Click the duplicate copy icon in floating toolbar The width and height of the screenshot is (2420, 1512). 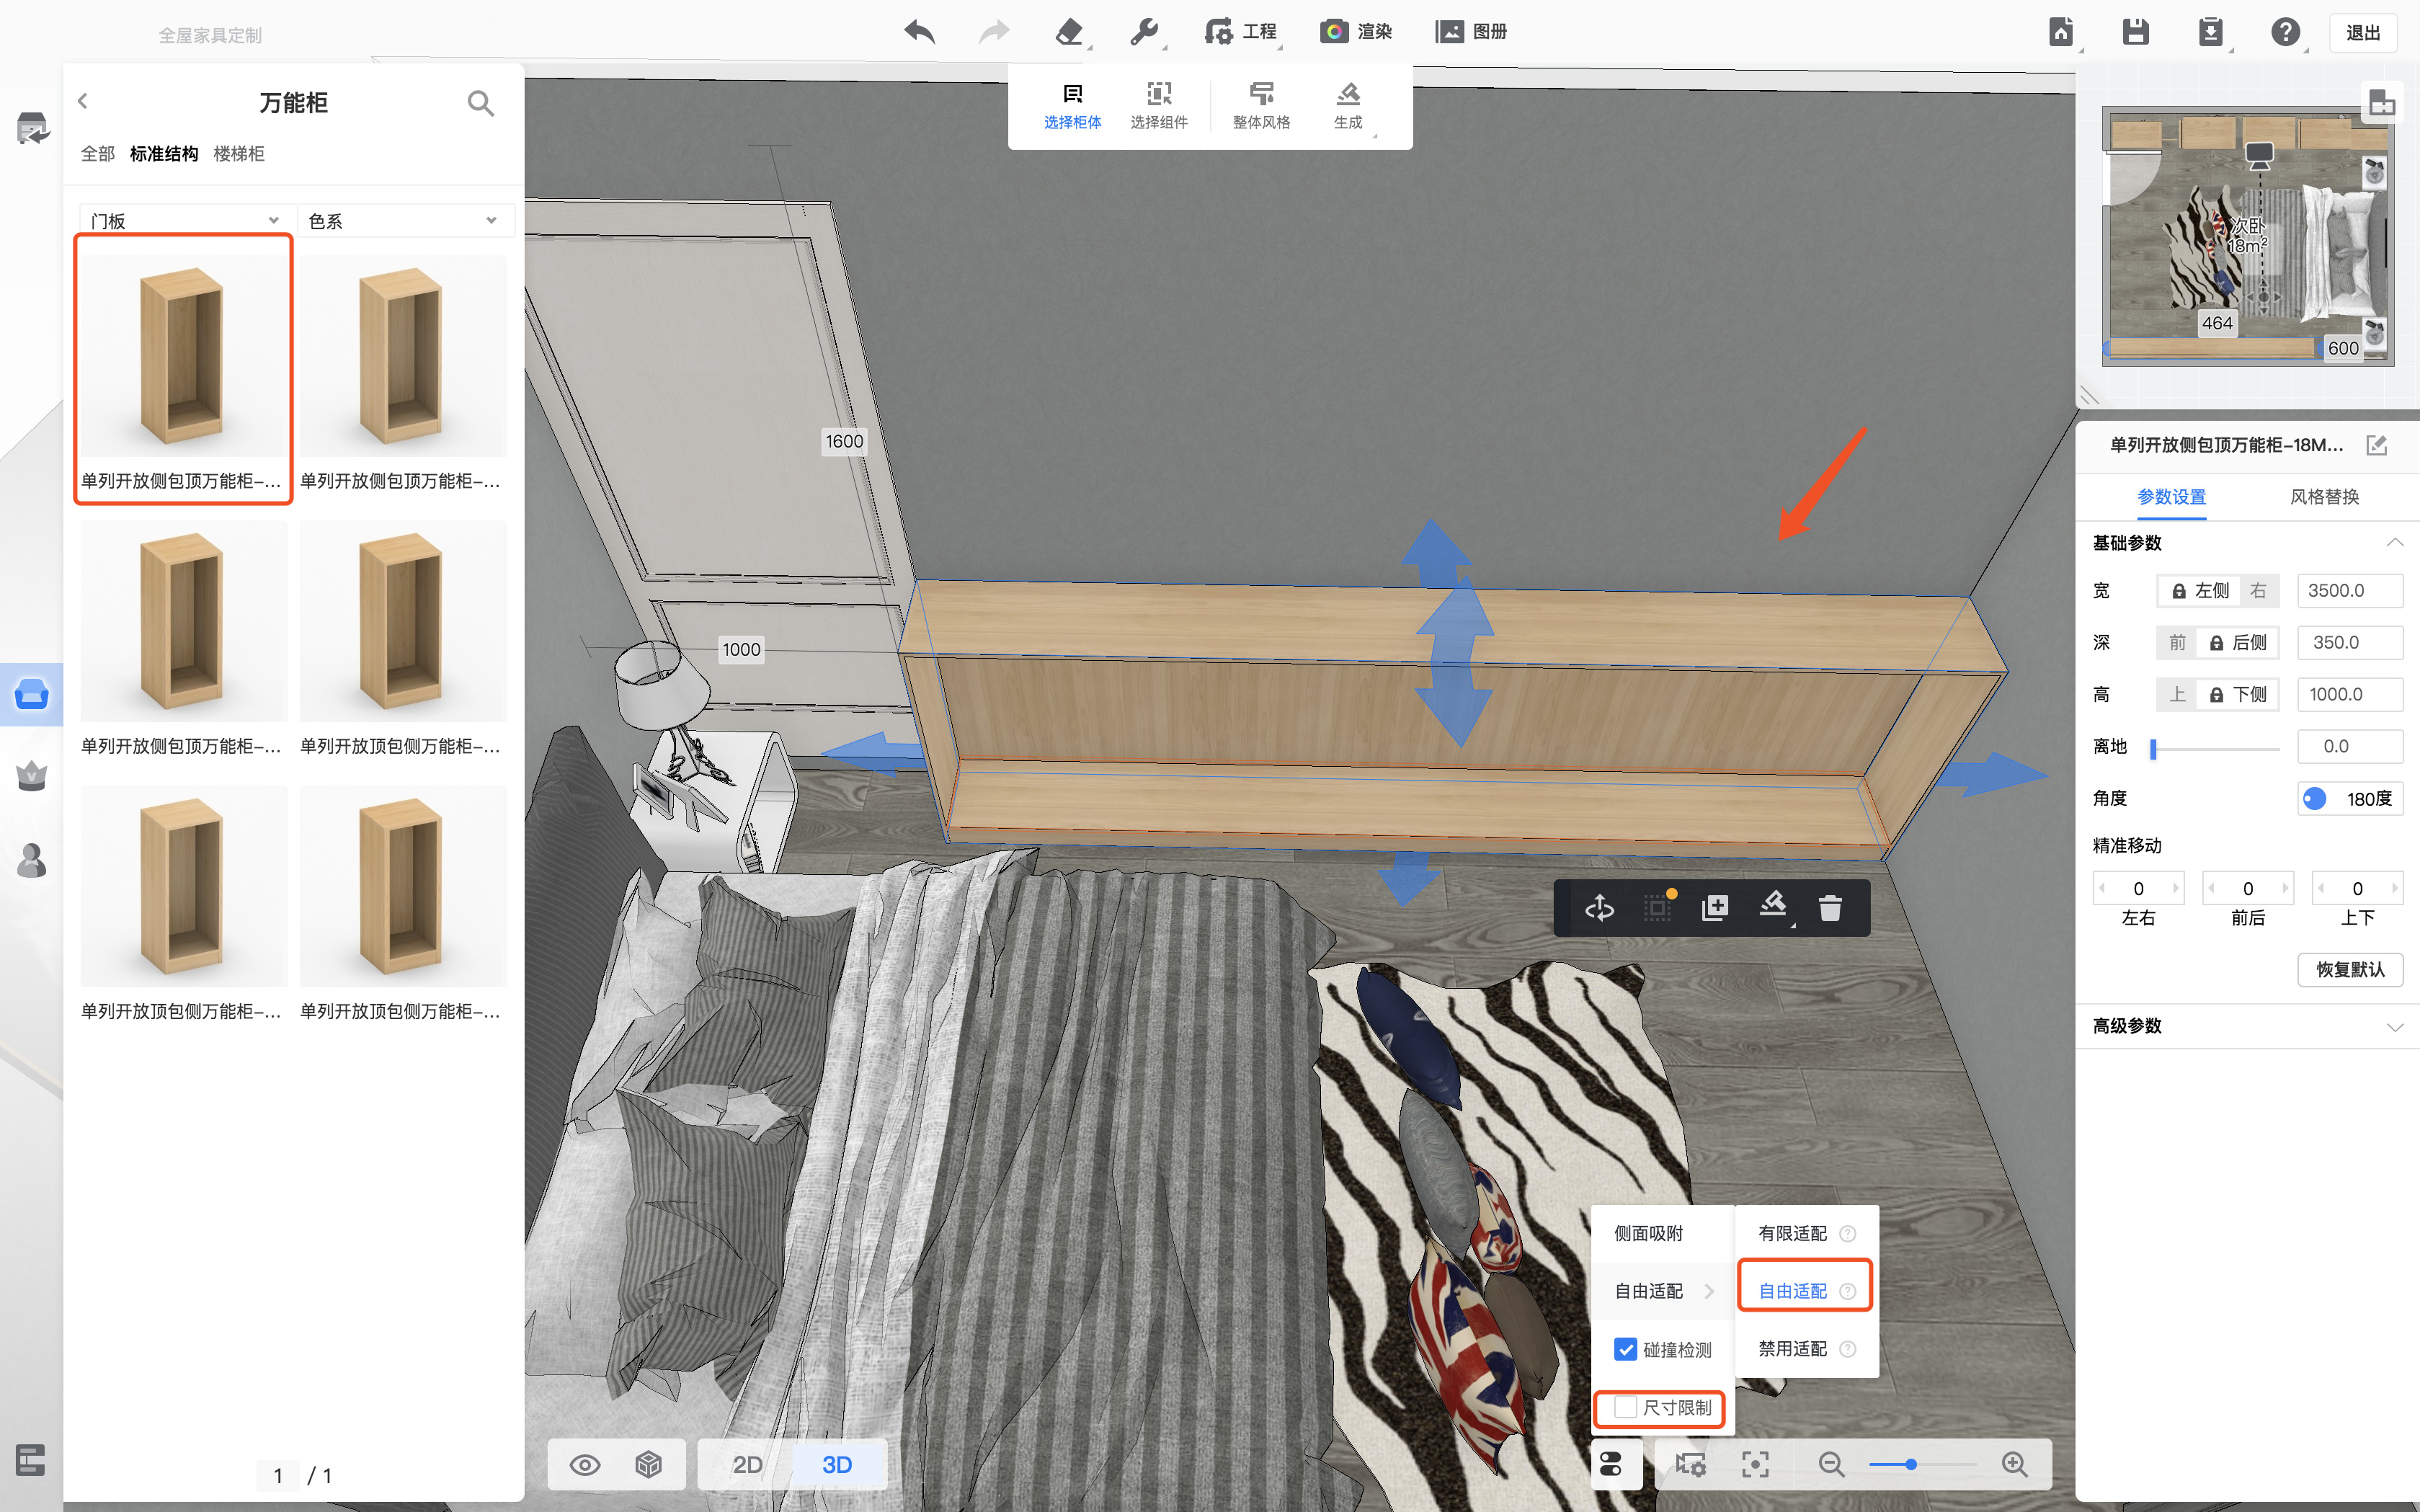1715,908
